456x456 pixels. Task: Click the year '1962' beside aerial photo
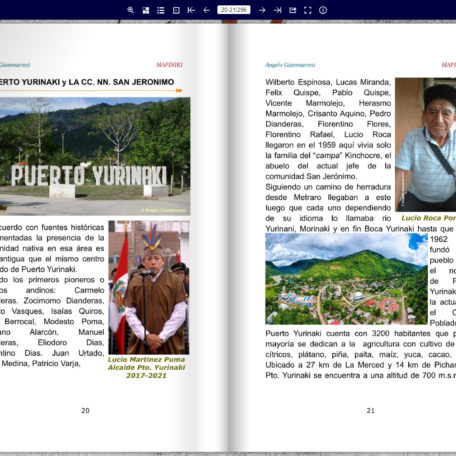(x=438, y=239)
